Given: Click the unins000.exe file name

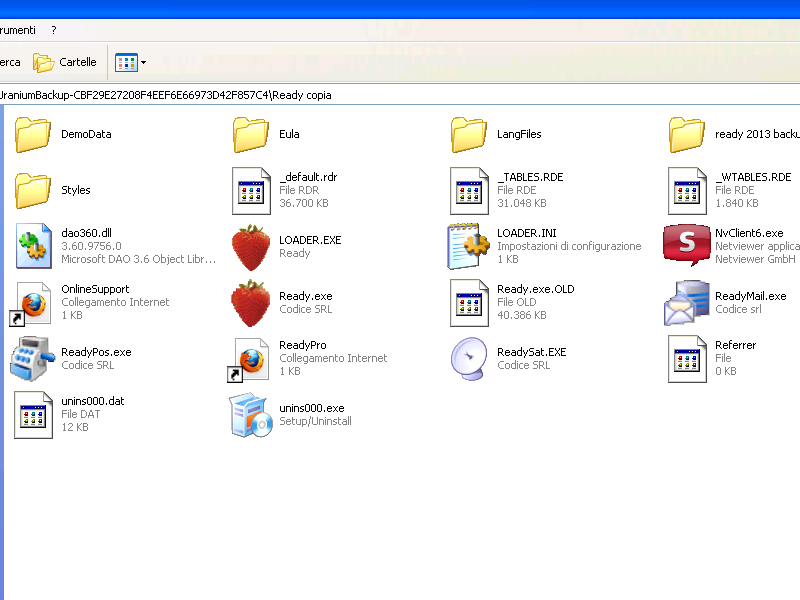Looking at the screenshot, I should [x=312, y=409].
